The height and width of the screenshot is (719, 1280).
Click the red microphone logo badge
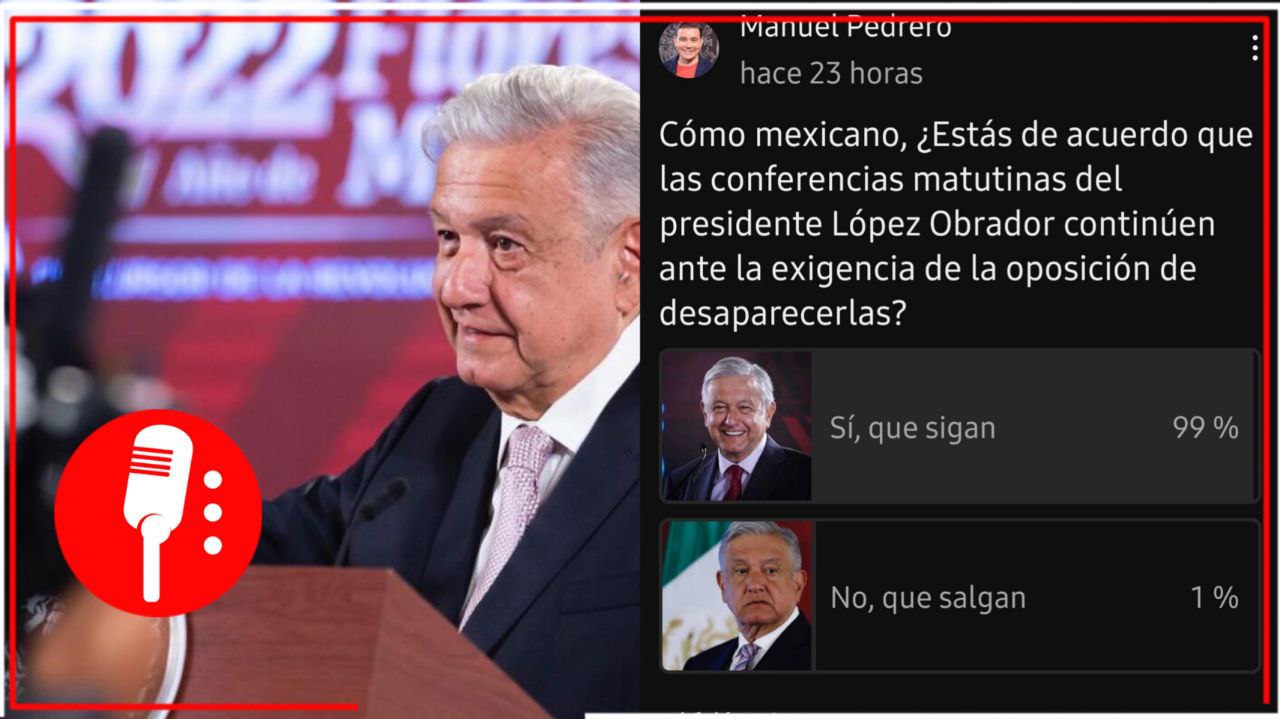(158, 512)
